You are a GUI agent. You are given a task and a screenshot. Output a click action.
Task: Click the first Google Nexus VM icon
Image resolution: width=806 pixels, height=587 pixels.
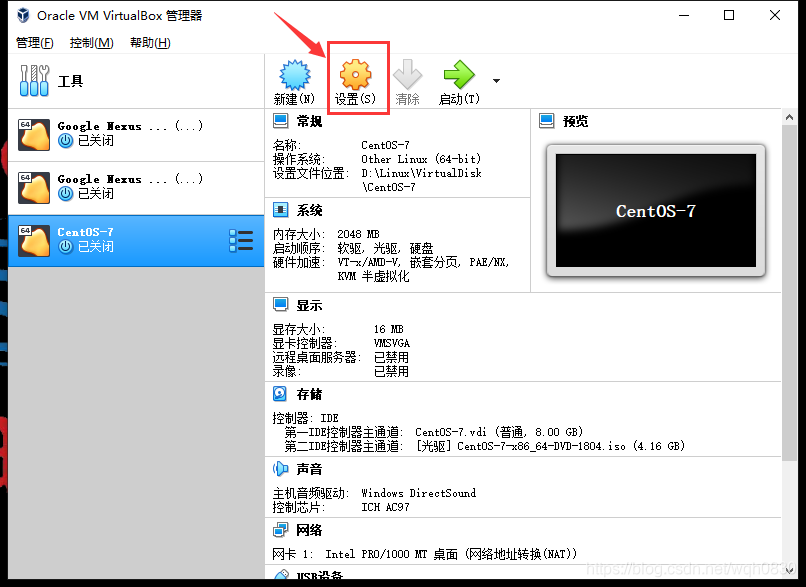tap(34, 135)
